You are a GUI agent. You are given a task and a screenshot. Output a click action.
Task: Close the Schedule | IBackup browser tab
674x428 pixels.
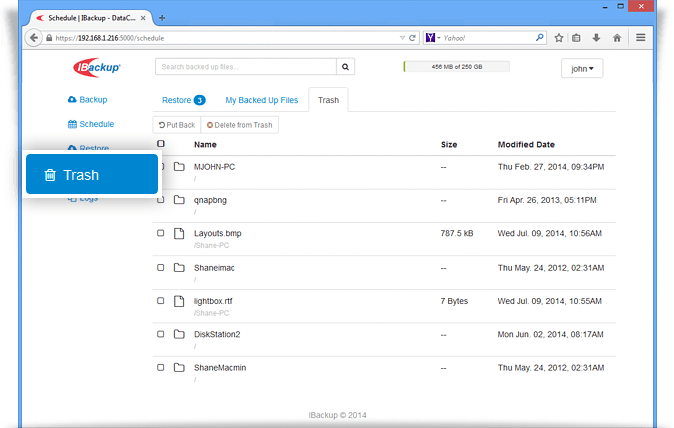click(143, 18)
